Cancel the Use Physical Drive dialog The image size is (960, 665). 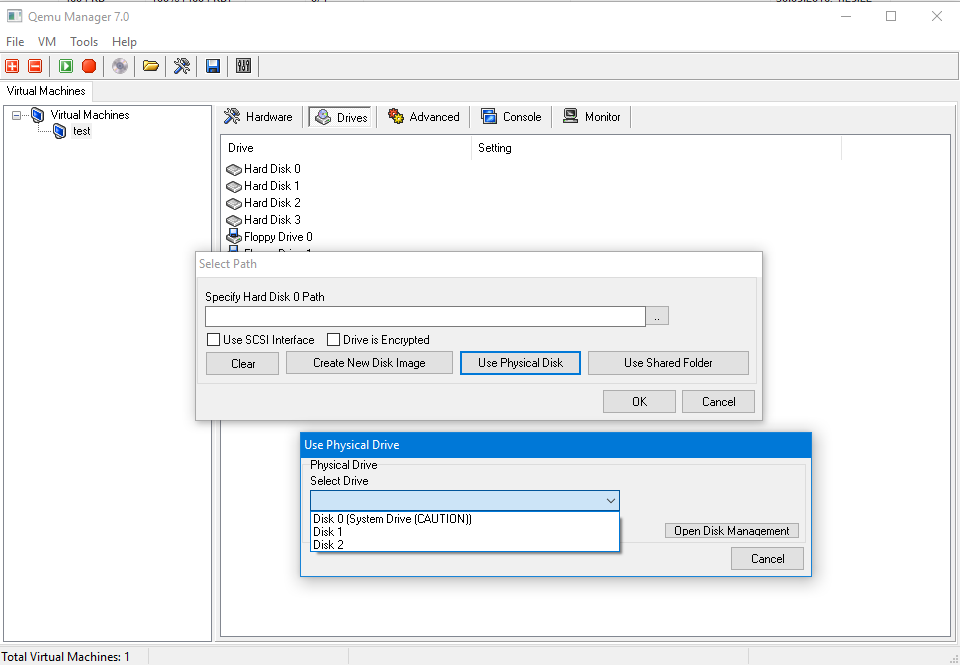coord(767,558)
